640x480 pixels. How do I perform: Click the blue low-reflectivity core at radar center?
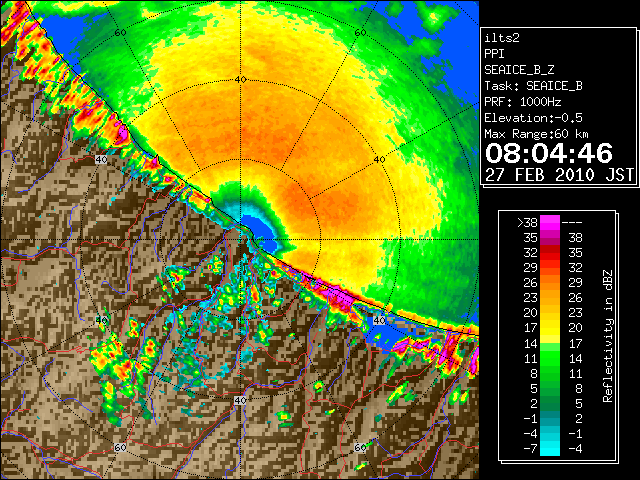click(259, 229)
